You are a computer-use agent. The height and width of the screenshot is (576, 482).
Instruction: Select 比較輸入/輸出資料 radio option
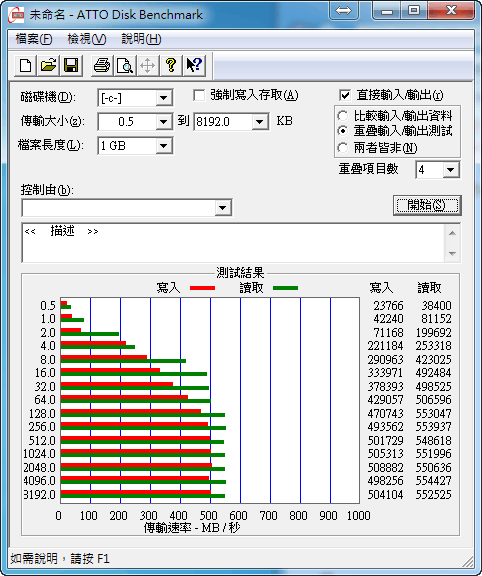(x=342, y=116)
